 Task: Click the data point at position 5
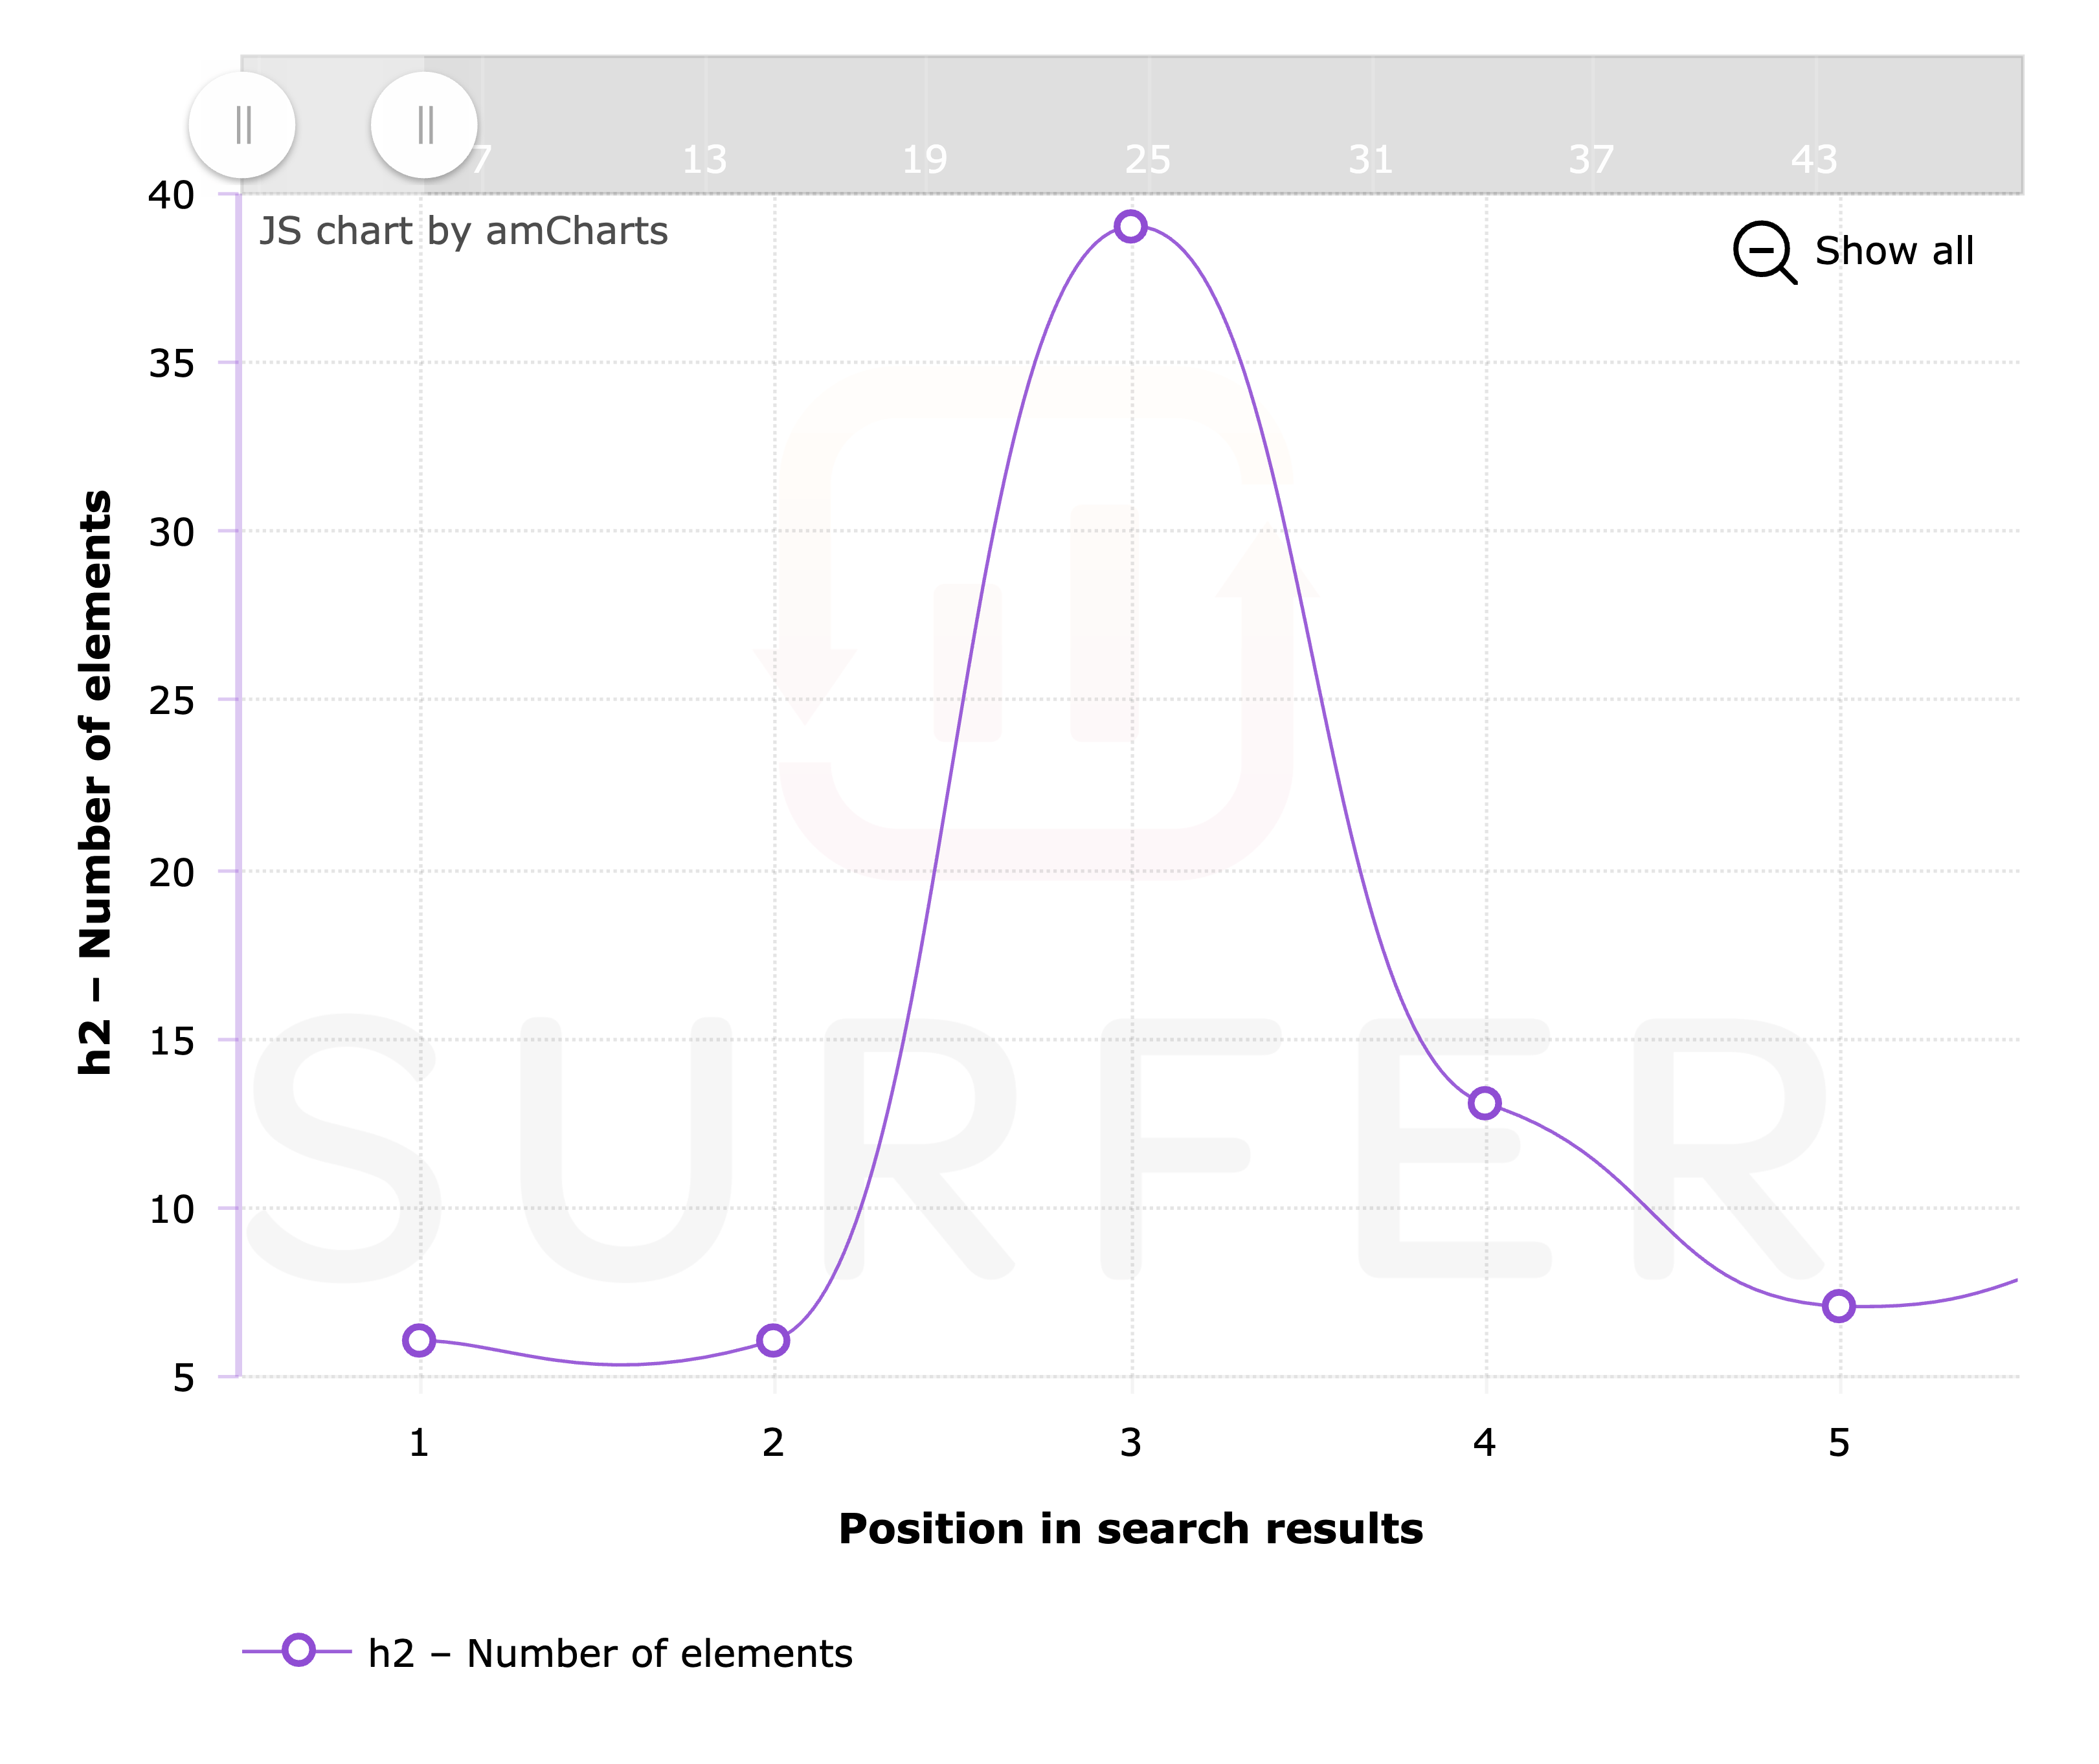(1838, 1306)
